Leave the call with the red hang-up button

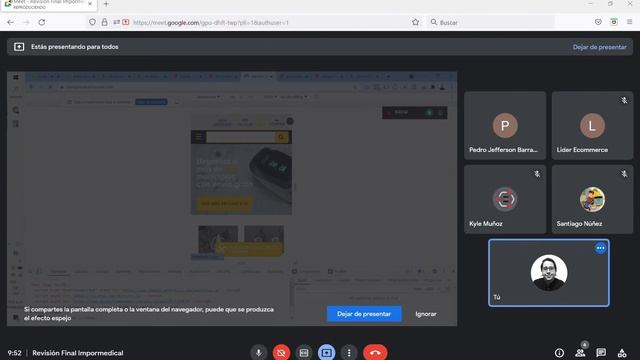[375, 352]
